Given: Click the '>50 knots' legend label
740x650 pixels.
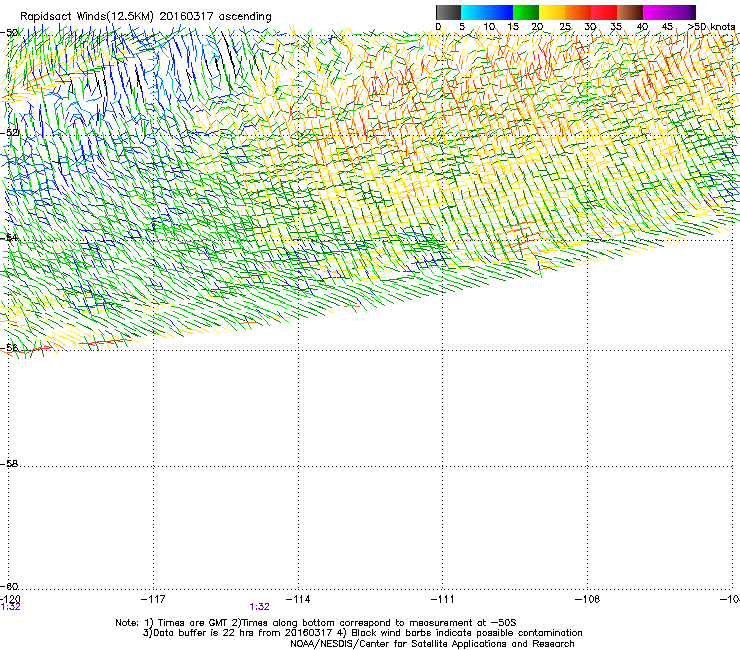Looking at the screenshot, I should tap(711, 27).
